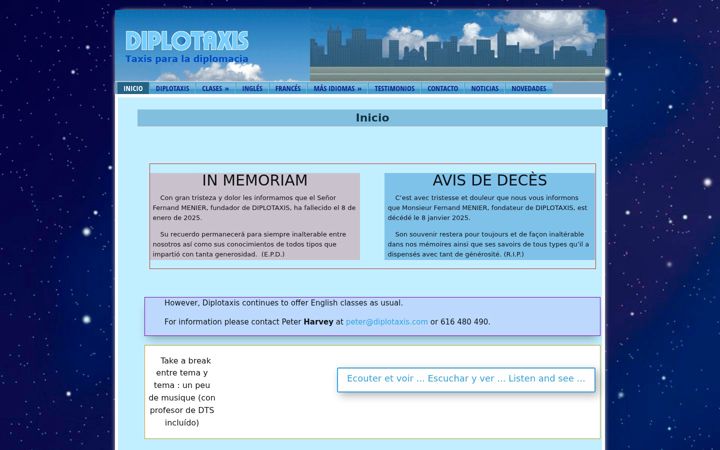Click the Take a break entre tema text

pos(182,392)
